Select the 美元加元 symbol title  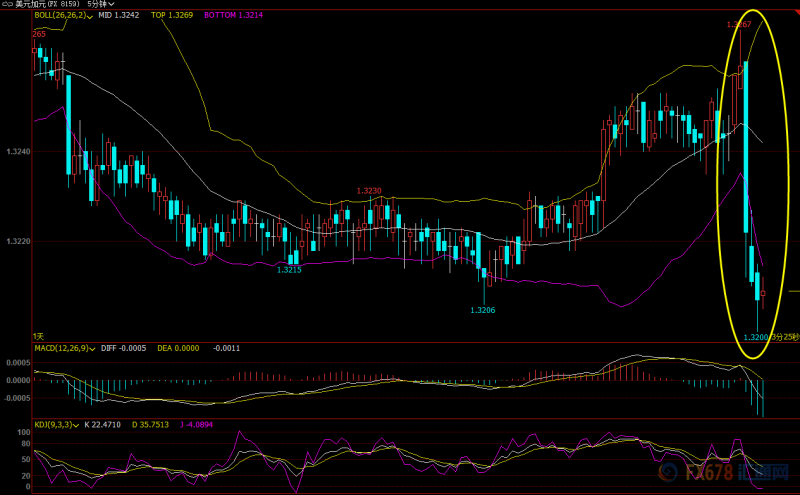point(30,4)
